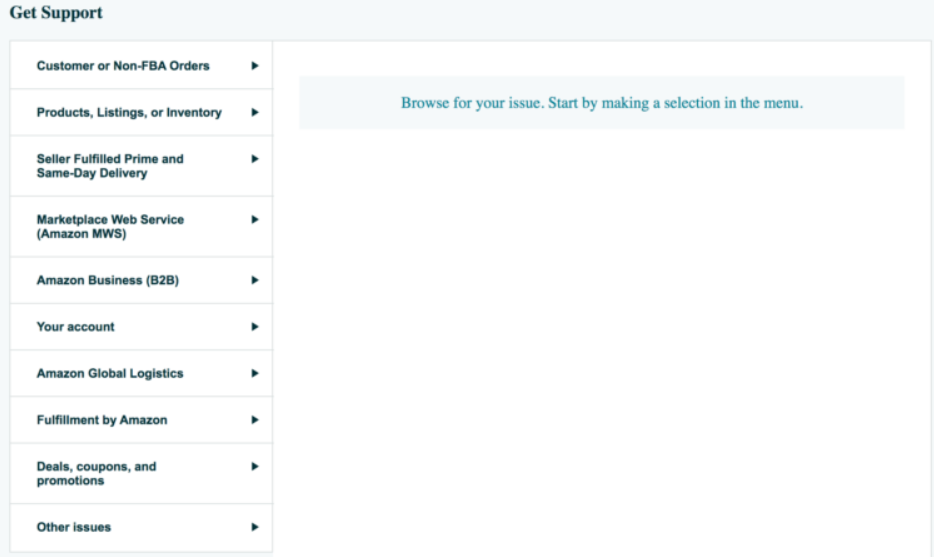Viewport: 934px width, 557px height.
Task: Click the arrow next to Other issues
Action: click(255, 527)
